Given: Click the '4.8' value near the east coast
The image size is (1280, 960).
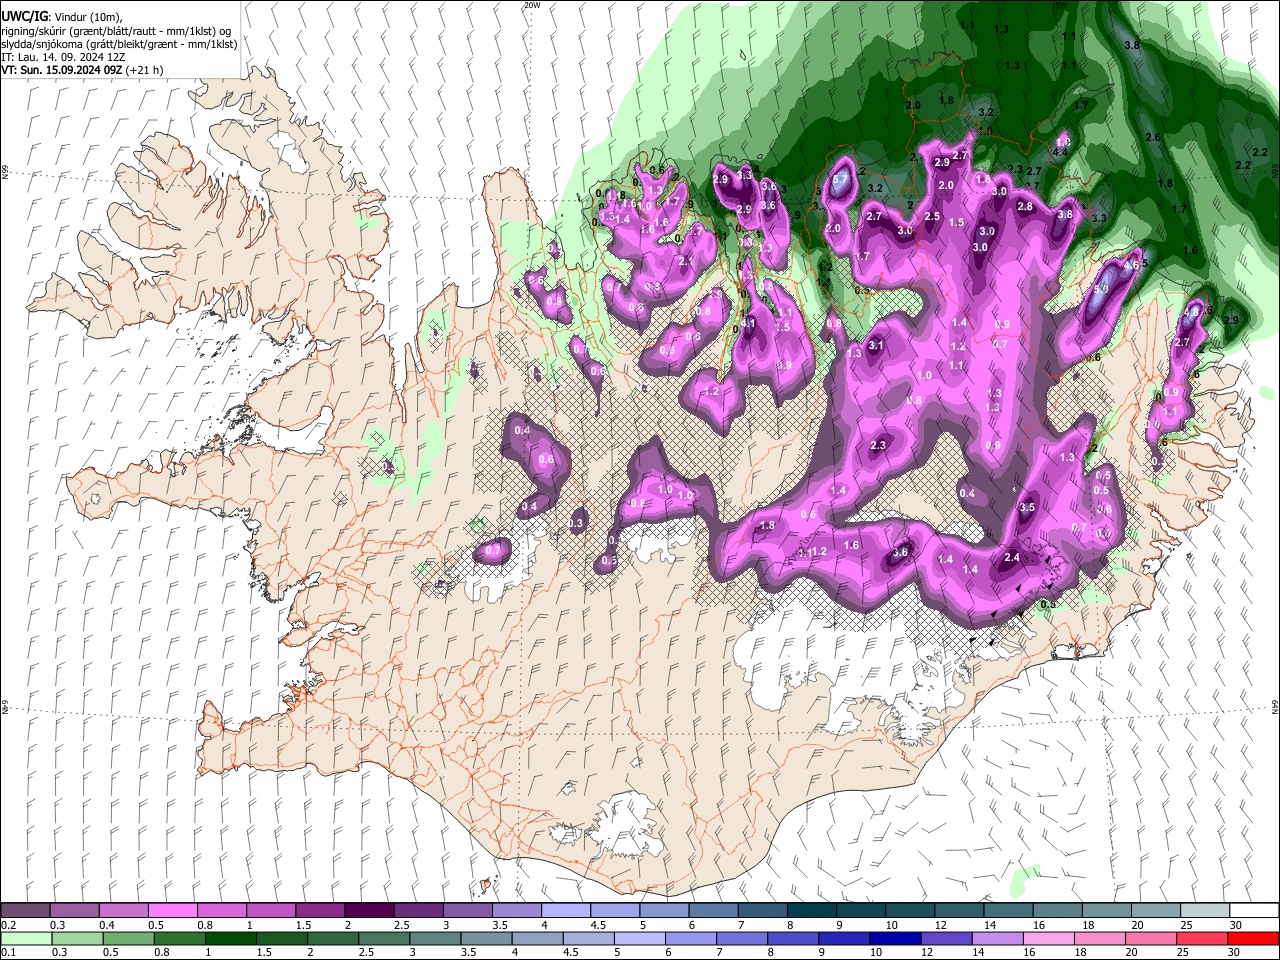Looking at the screenshot, I should 1190,313.
